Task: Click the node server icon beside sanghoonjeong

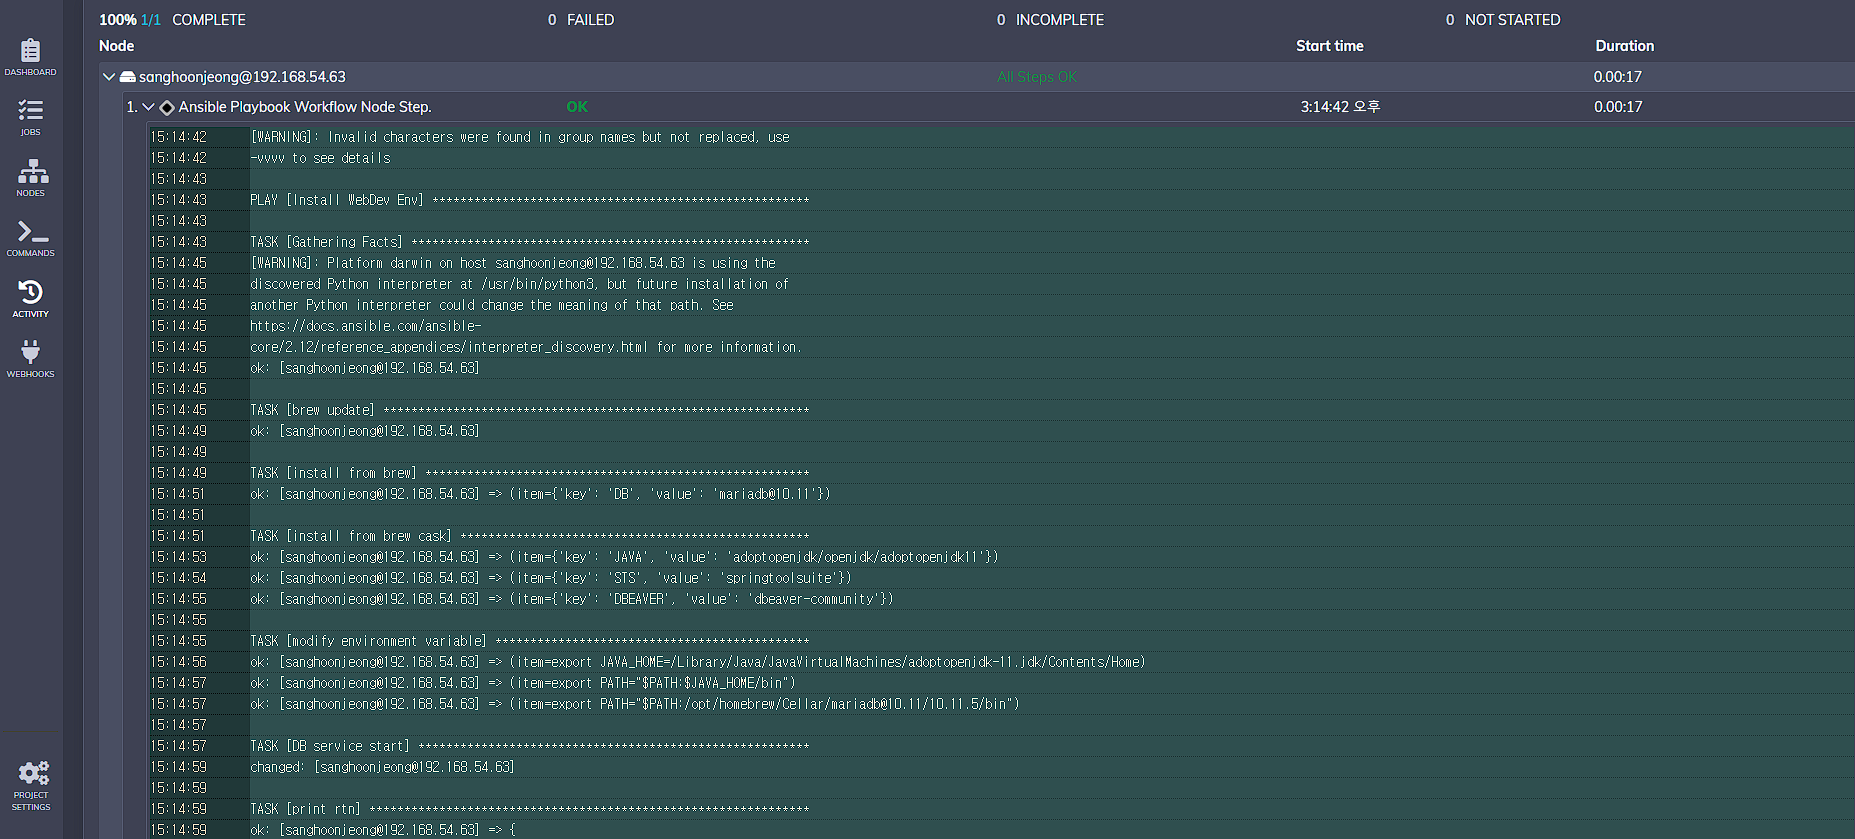Action: click(x=128, y=77)
